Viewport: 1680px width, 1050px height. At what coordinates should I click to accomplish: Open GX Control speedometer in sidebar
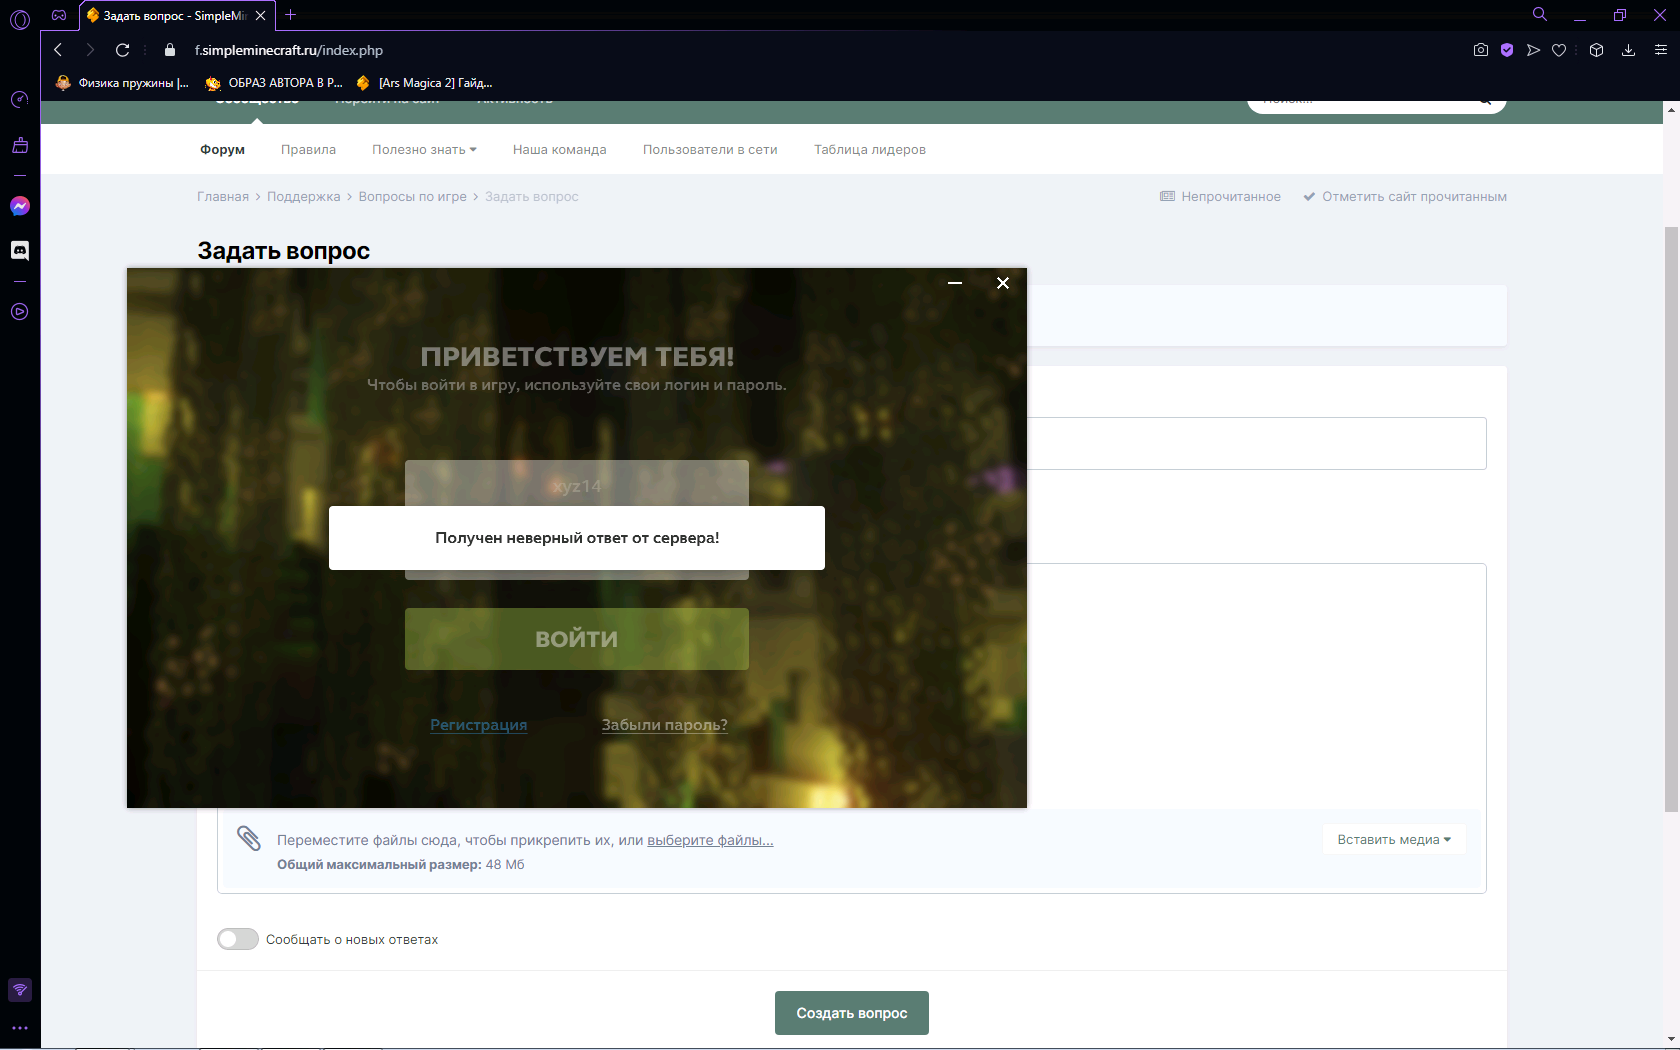pyautogui.click(x=20, y=99)
